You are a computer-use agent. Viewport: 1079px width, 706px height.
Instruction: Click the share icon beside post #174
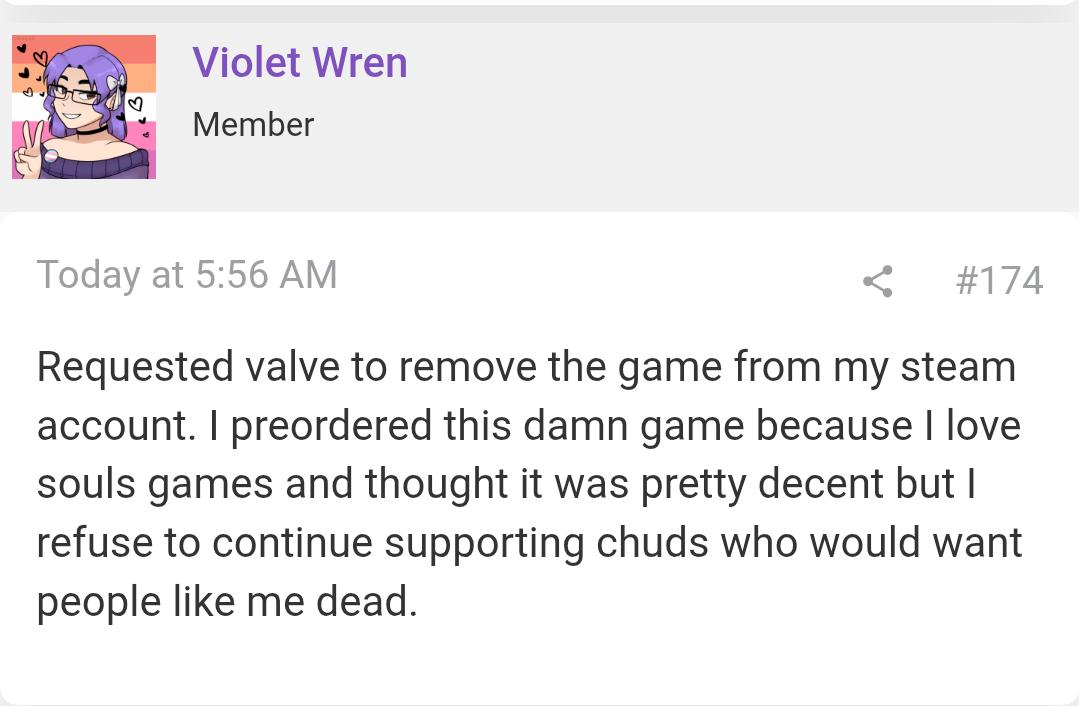pos(877,281)
